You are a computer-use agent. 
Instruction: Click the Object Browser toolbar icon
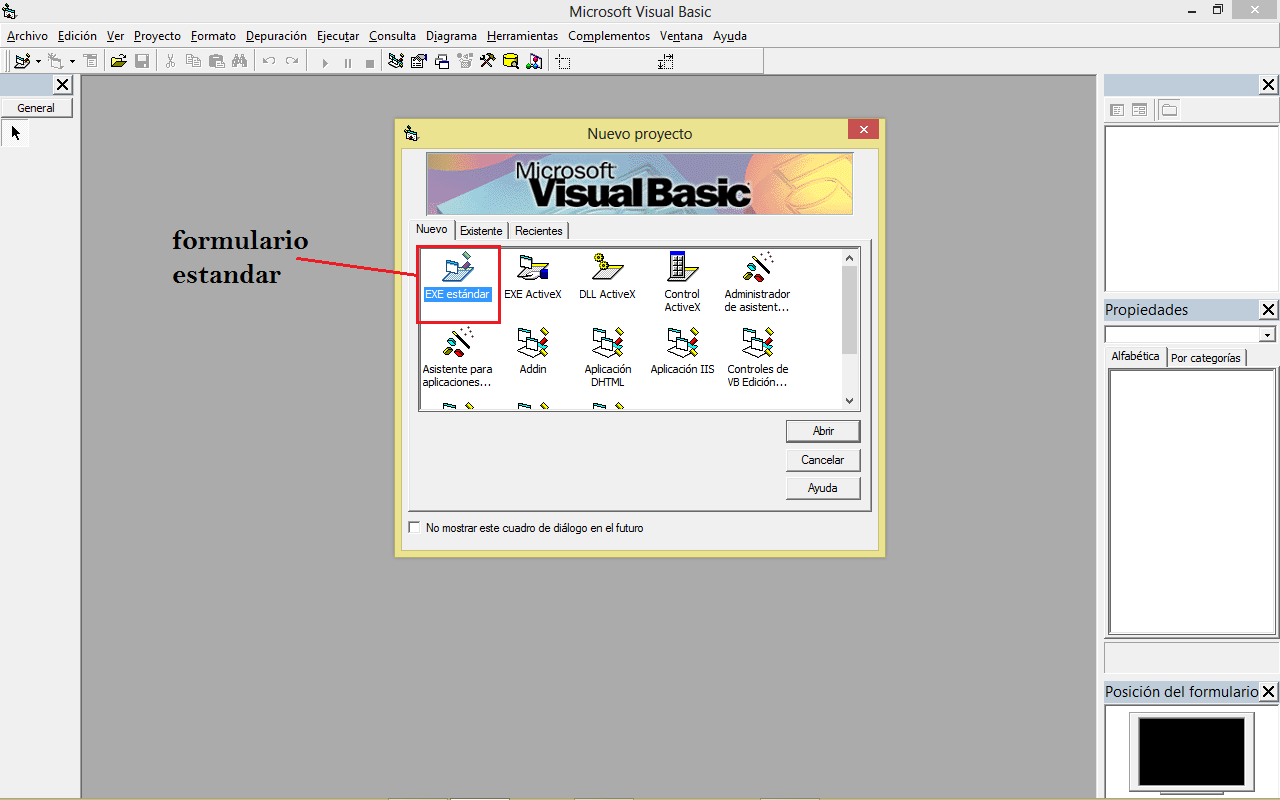tap(464, 60)
